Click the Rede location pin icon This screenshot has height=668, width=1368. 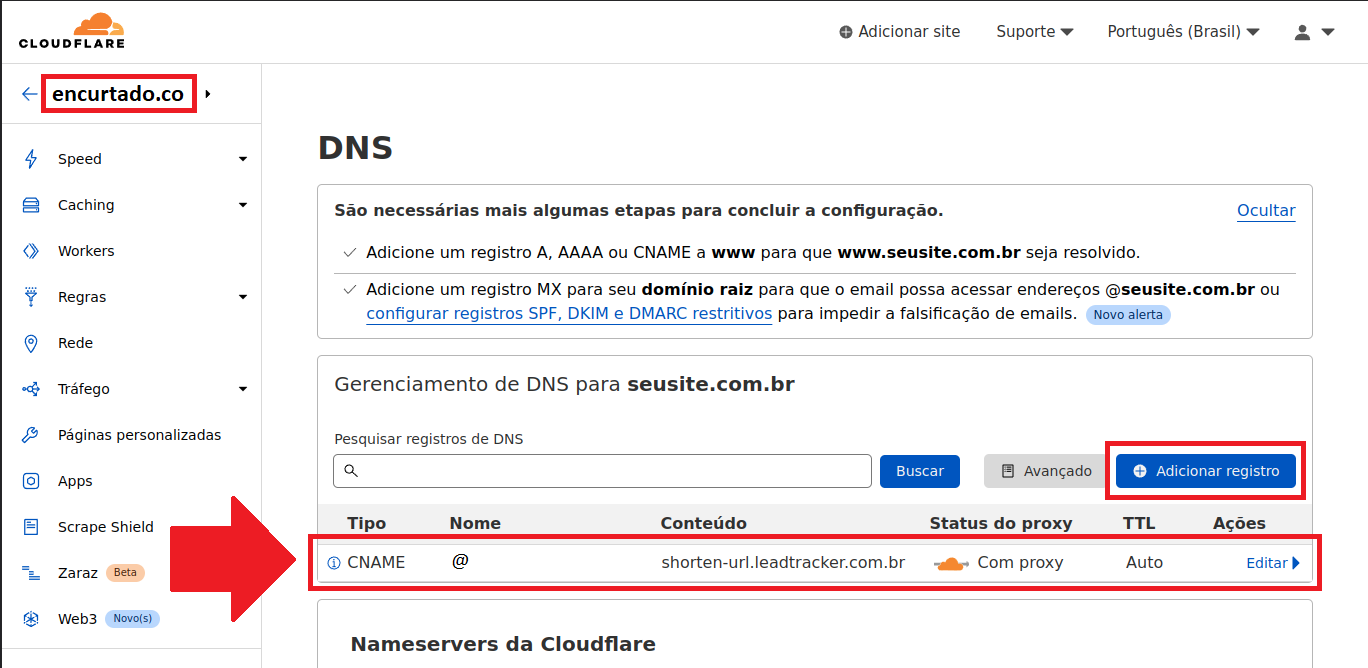point(31,343)
